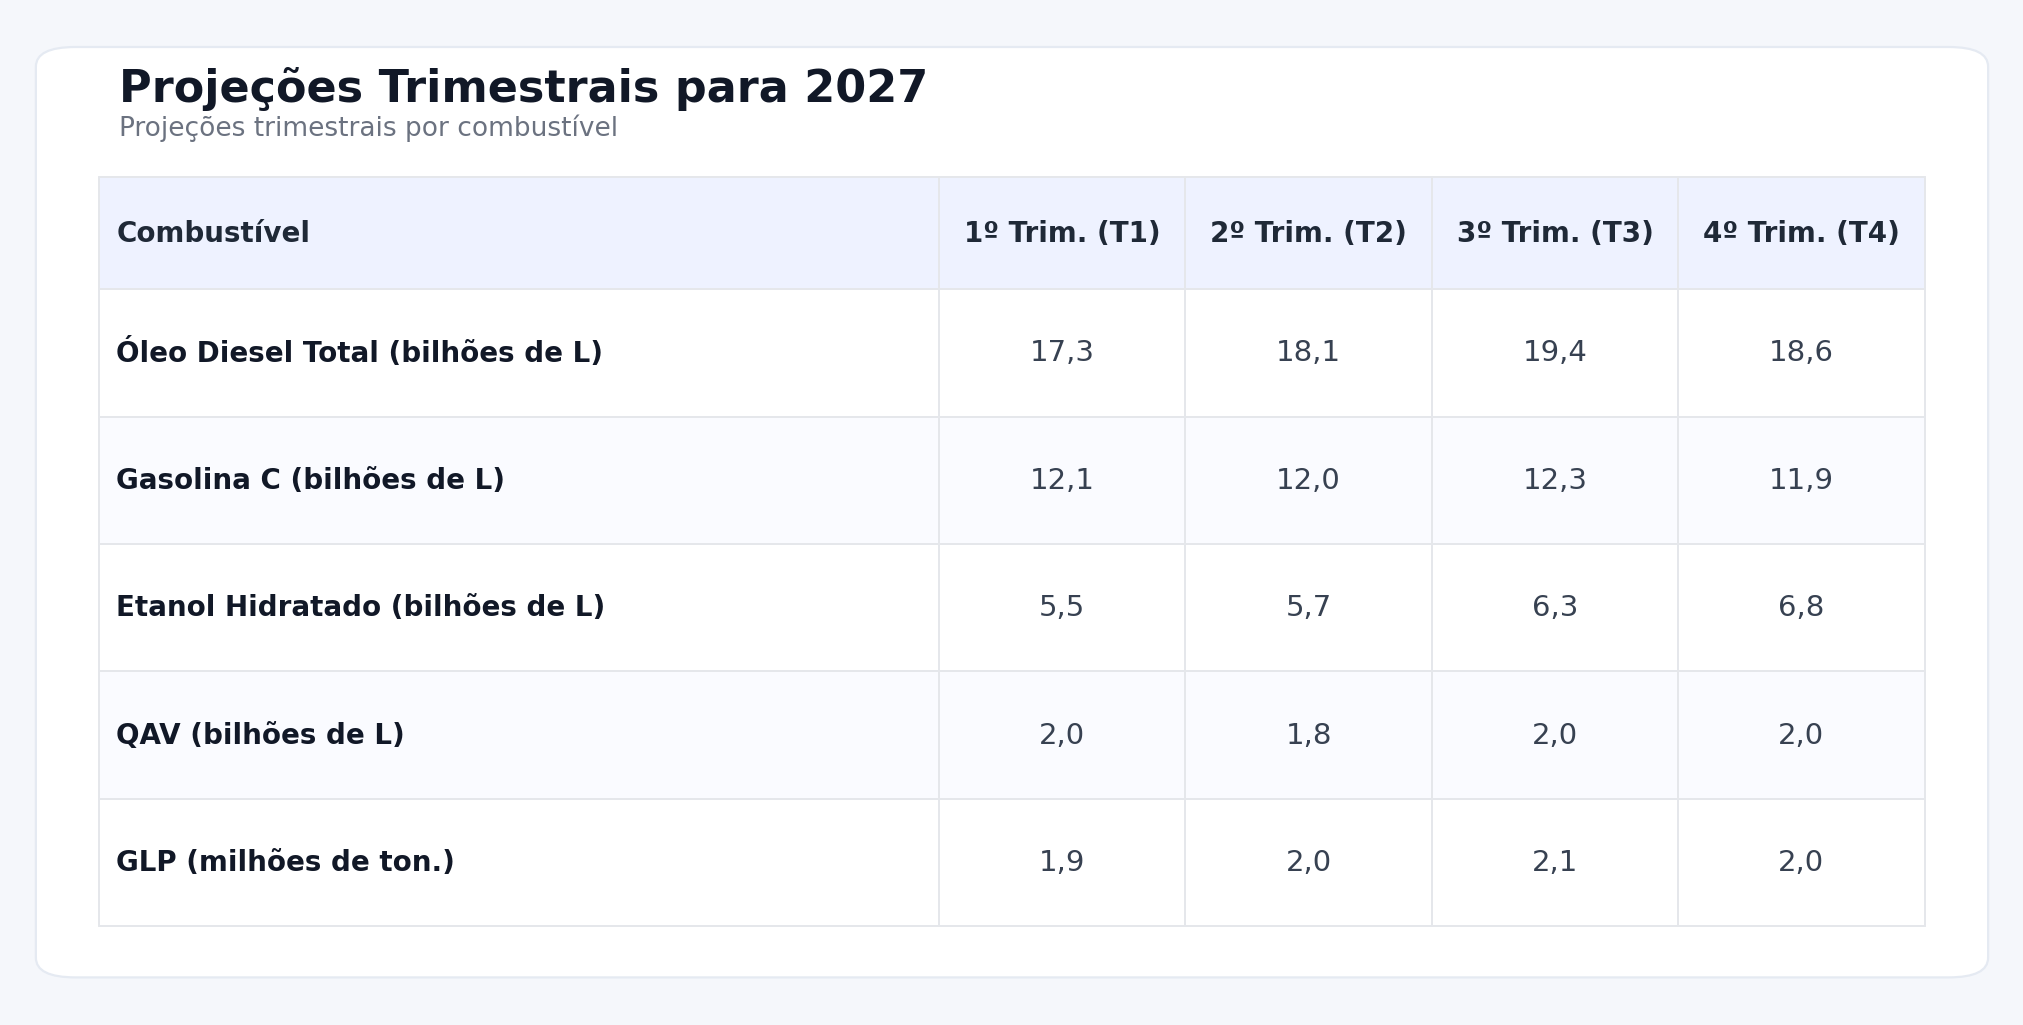Select Gasolina C T3 value 12,3
Viewport: 2023px width, 1025px height.
(x=1554, y=480)
